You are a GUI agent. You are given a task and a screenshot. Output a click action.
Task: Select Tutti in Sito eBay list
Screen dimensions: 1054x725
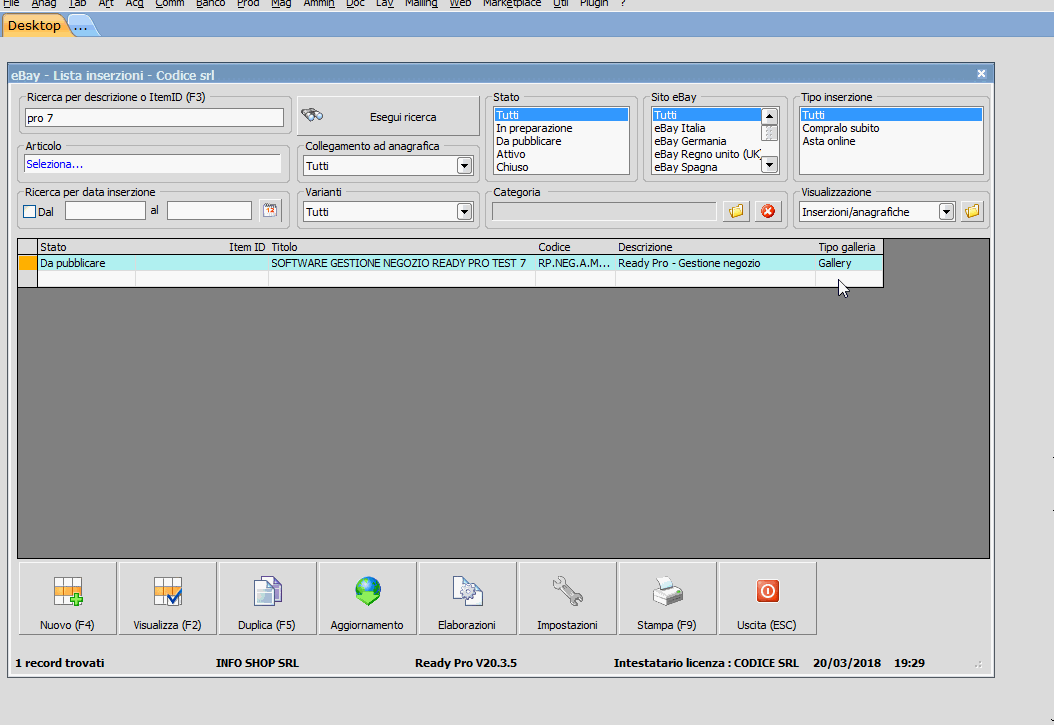706,115
